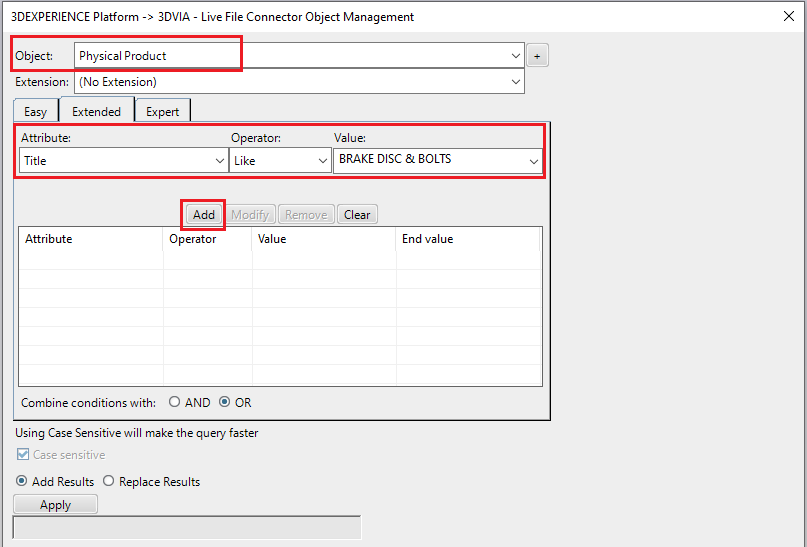Toggle the Case sensitive checkbox

click(23, 454)
